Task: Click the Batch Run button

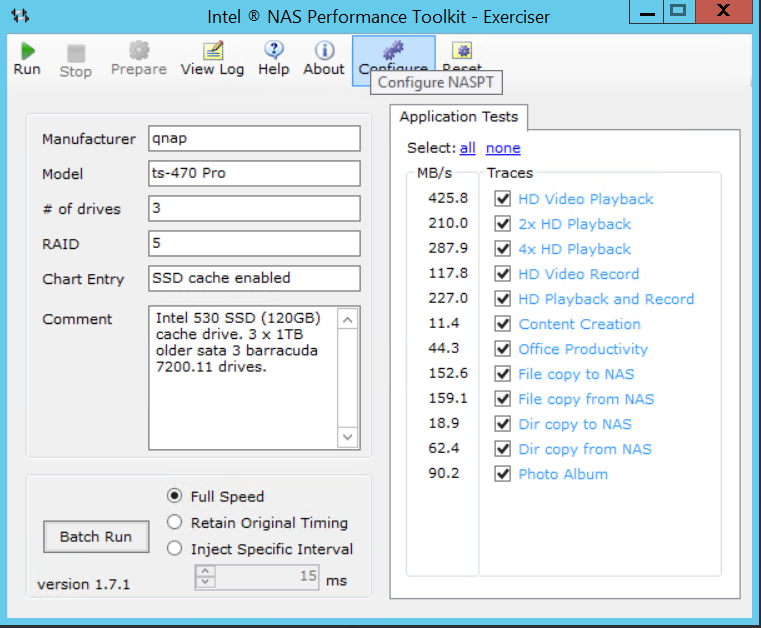Action: (96, 536)
